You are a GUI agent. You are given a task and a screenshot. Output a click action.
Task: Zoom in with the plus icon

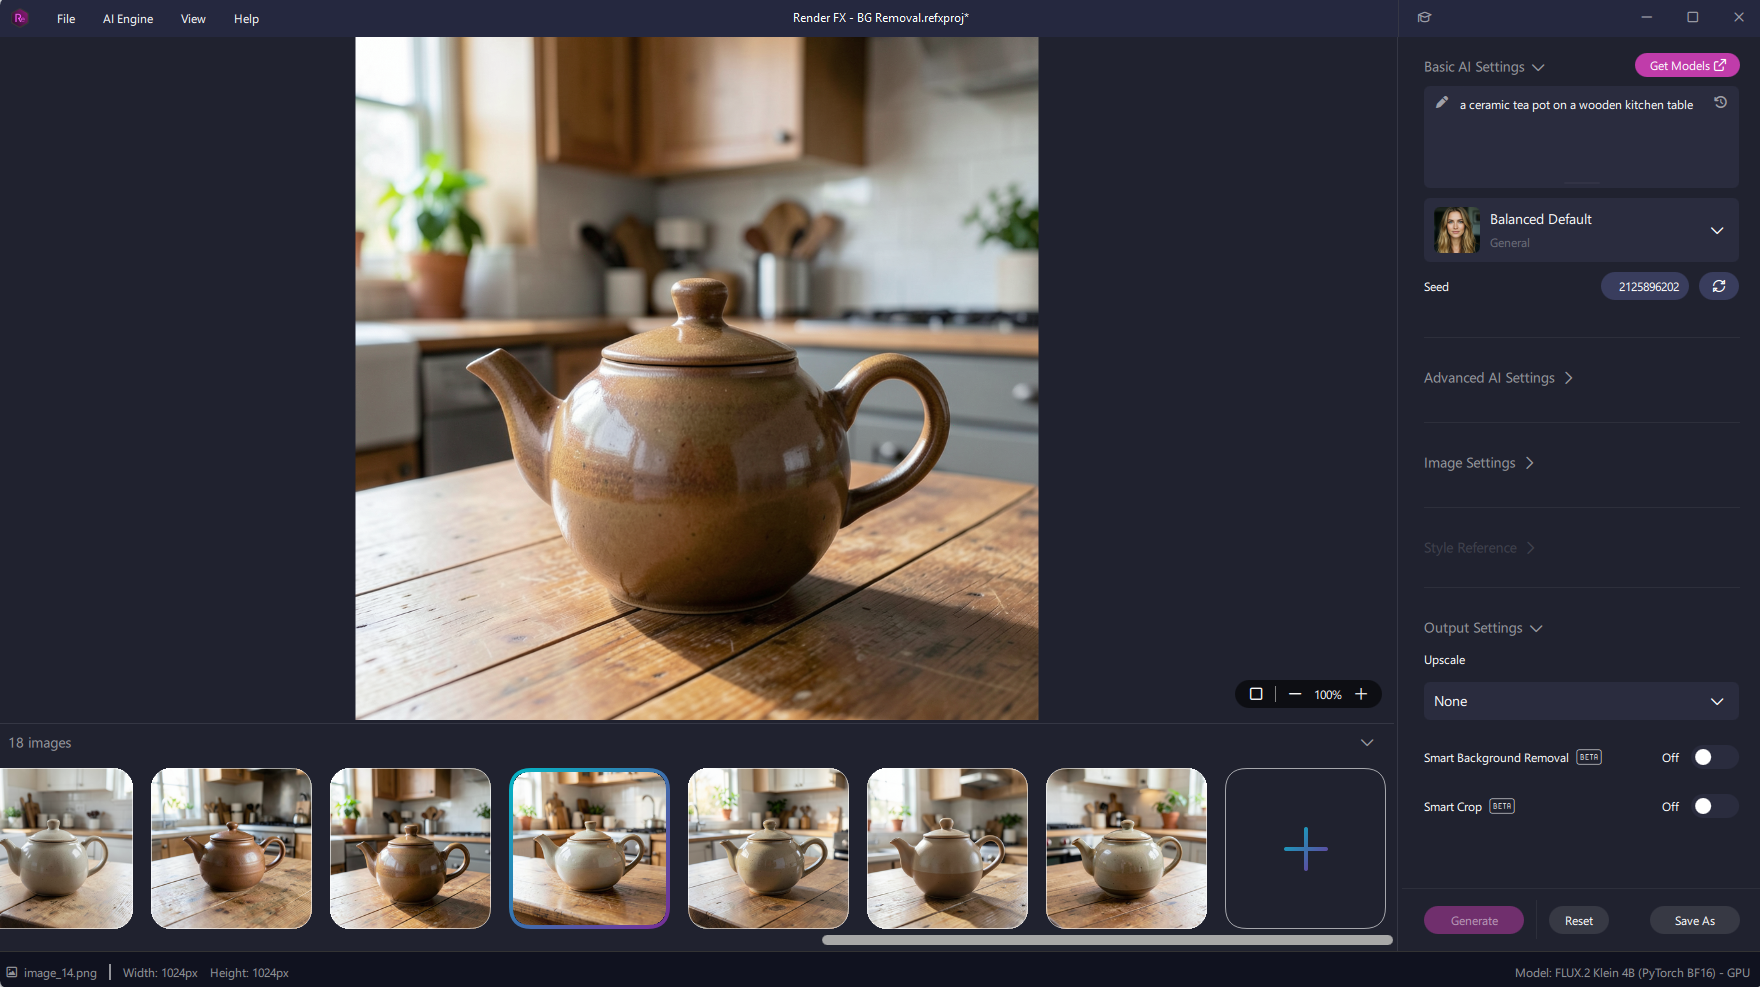click(1361, 694)
